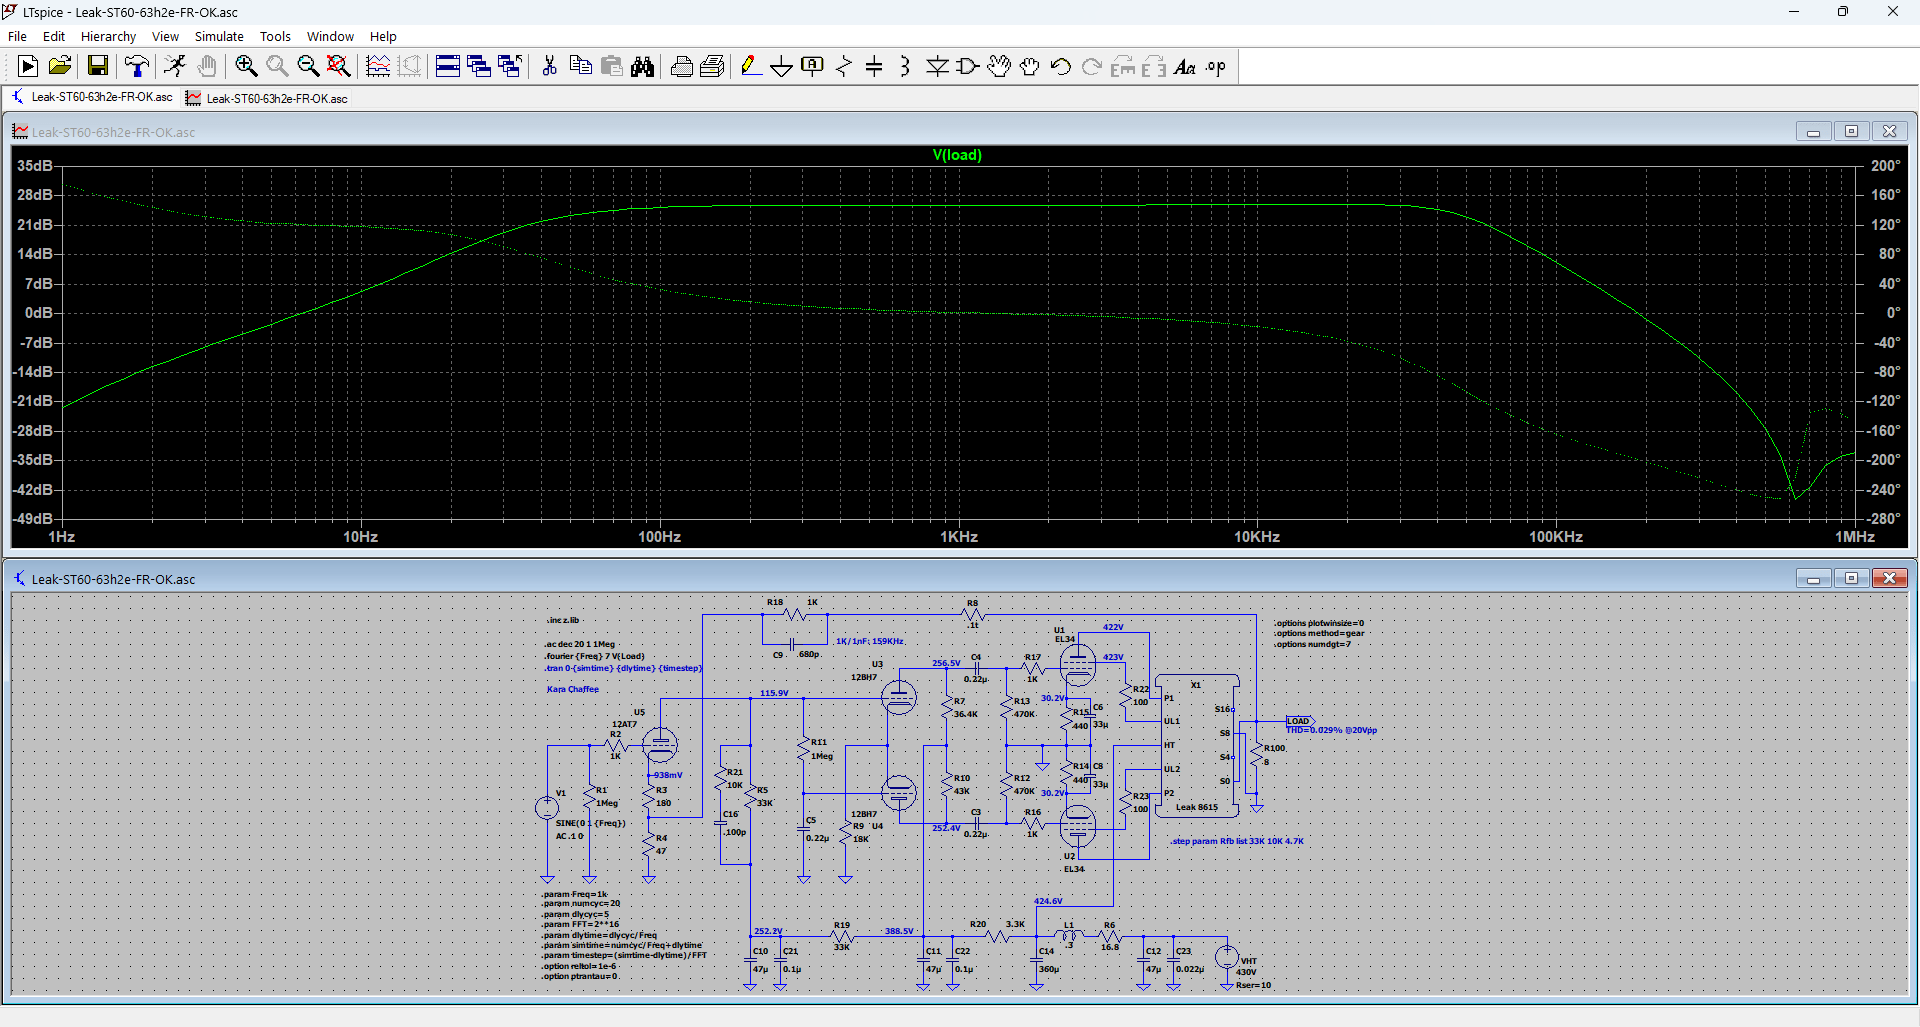Open the Edit menu
This screenshot has height=1027, width=1920.
click(54, 36)
